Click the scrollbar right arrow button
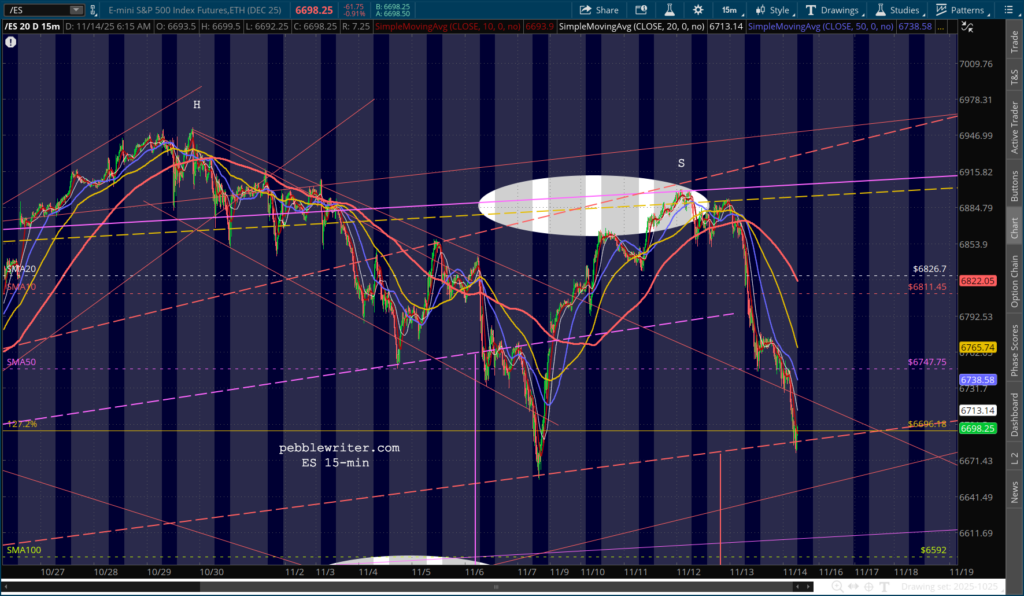1024x596 pixels. pyautogui.click(x=807, y=587)
